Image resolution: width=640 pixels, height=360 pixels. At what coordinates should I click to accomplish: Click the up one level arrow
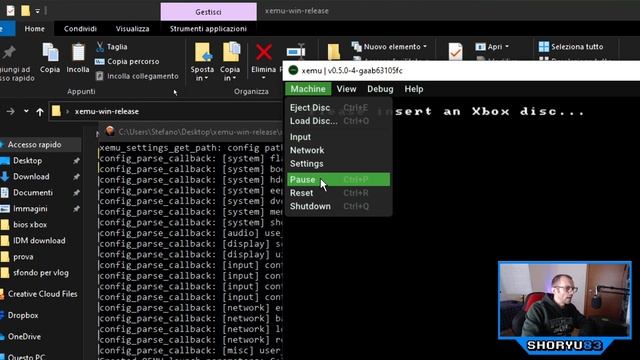click(x=40, y=111)
